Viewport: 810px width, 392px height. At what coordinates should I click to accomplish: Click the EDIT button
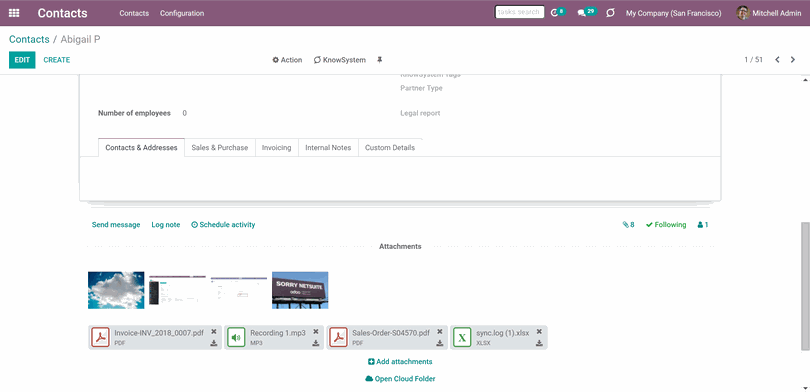click(x=22, y=60)
